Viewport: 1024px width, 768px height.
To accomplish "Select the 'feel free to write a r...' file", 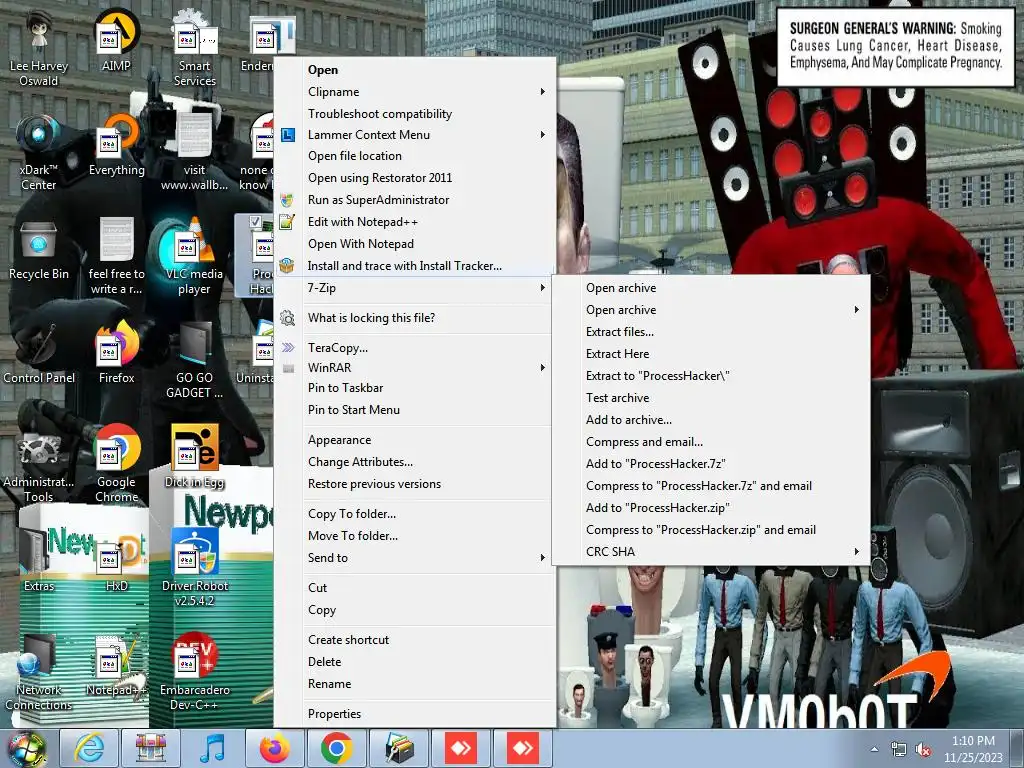I will pos(116,256).
